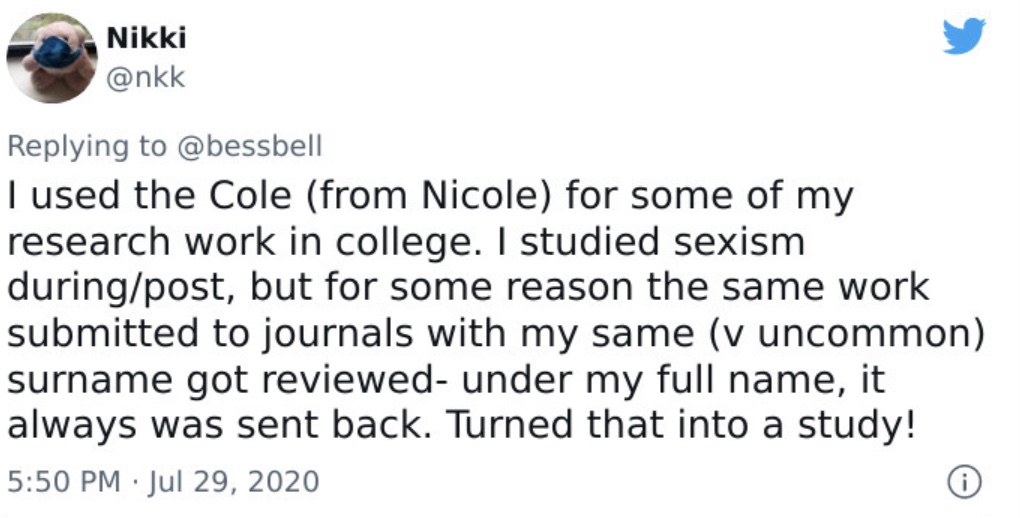Open the @nkk handle profile
The image size is (1020, 518).
click(146, 78)
